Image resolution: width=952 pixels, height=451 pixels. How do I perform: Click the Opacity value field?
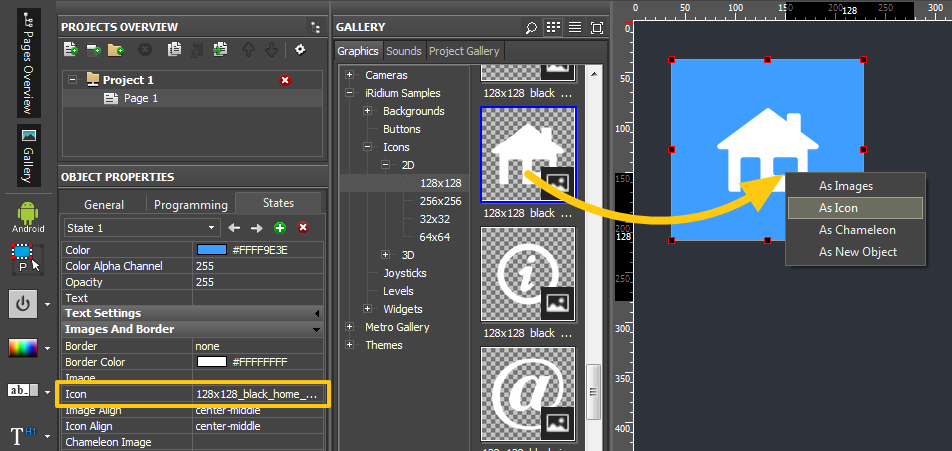[258, 282]
